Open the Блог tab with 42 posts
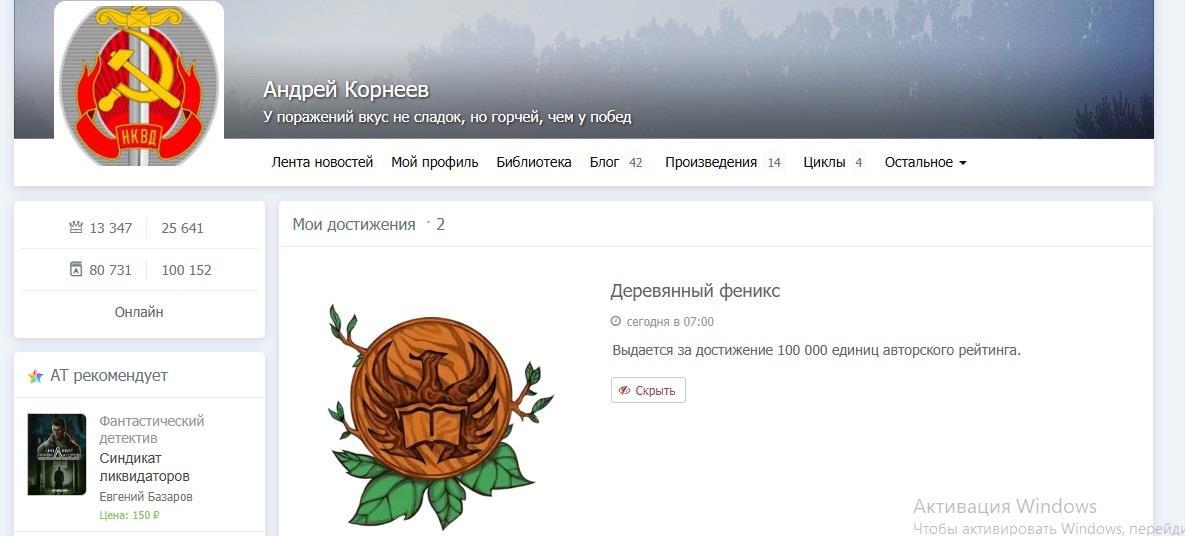Image resolution: width=1185 pixels, height=536 pixels. 616,162
